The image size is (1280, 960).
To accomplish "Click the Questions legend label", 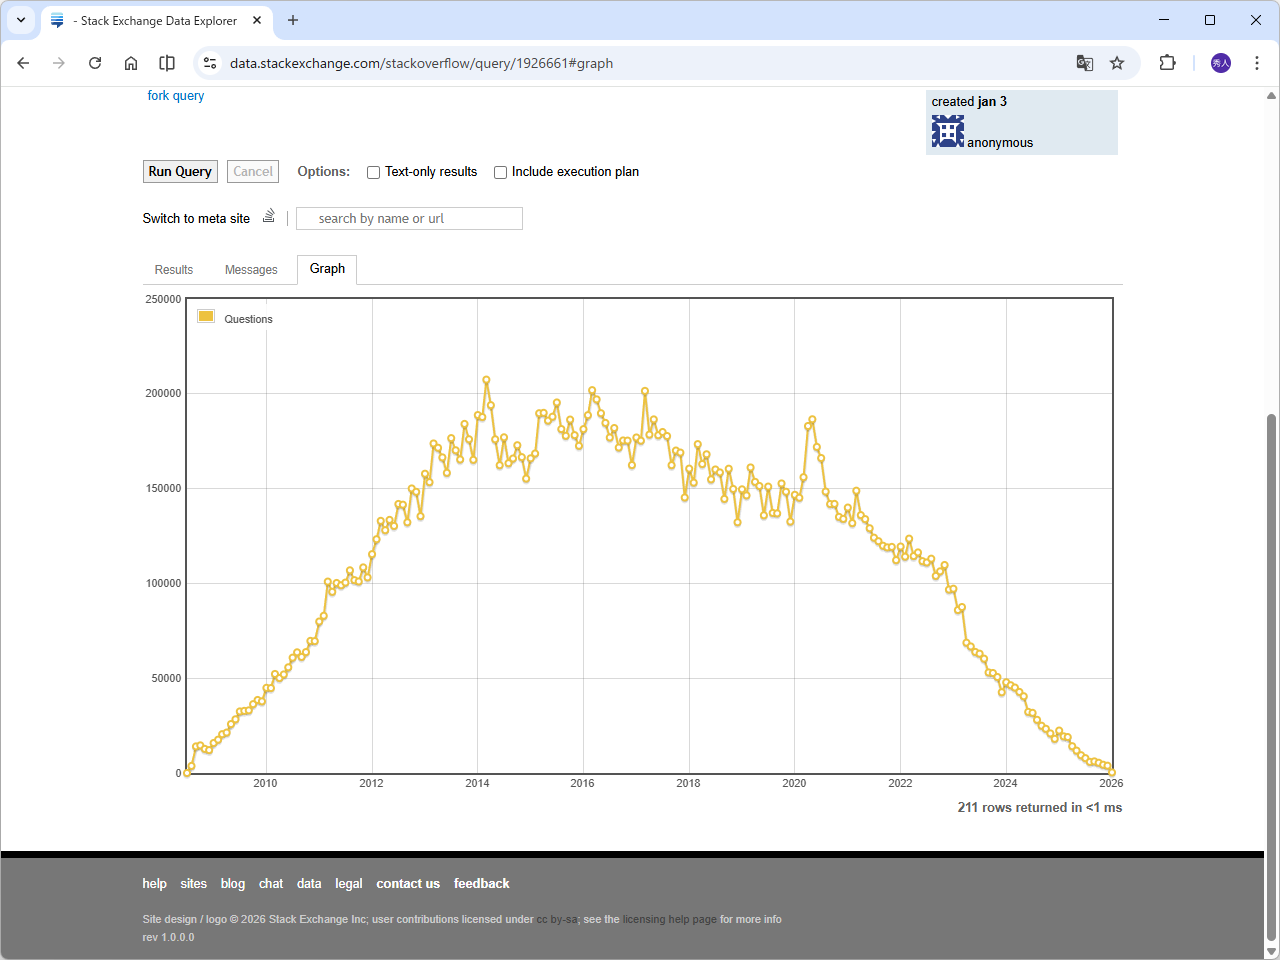I will pyautogui.click(x=248, y=319).
